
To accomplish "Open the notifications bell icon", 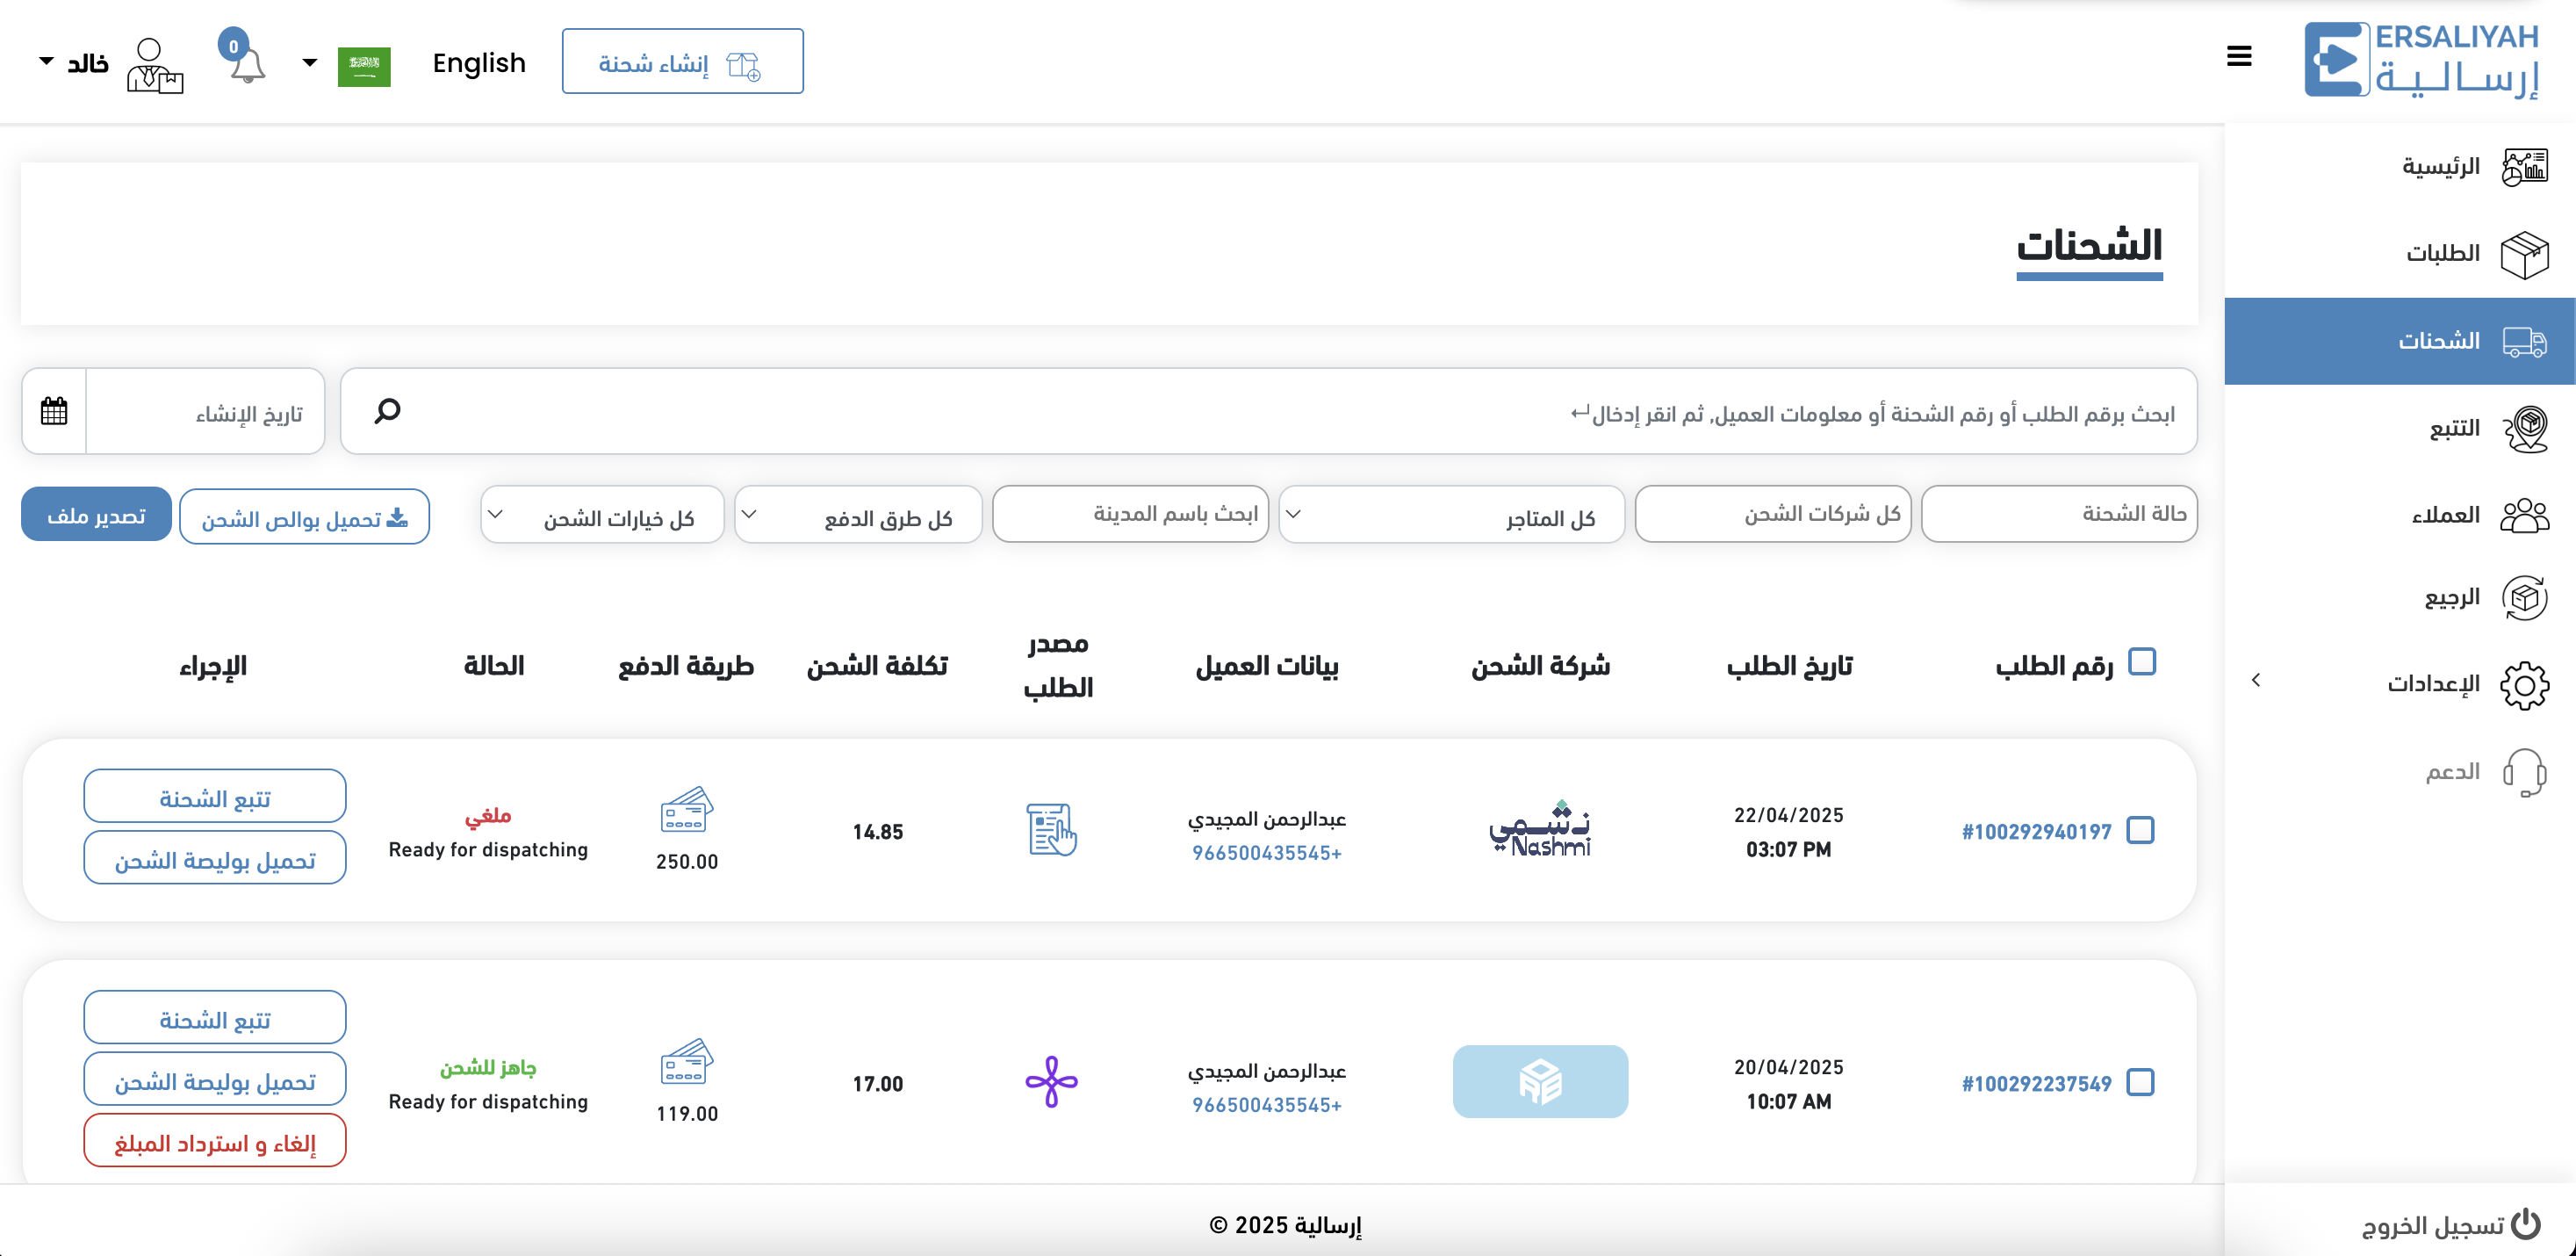I will 246,65.
